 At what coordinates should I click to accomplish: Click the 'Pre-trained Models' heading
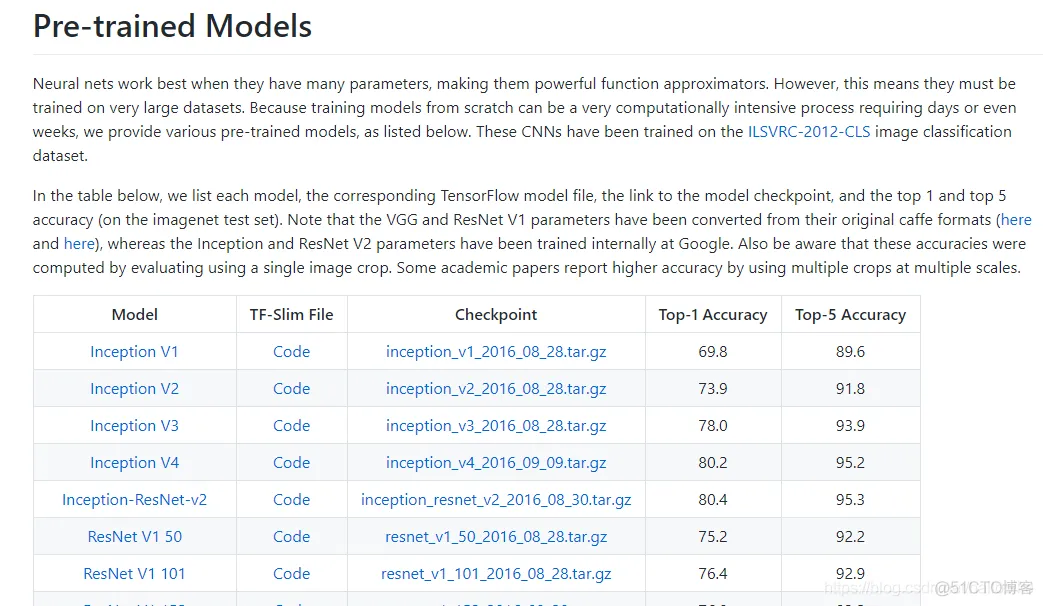(x=172, y=27)
